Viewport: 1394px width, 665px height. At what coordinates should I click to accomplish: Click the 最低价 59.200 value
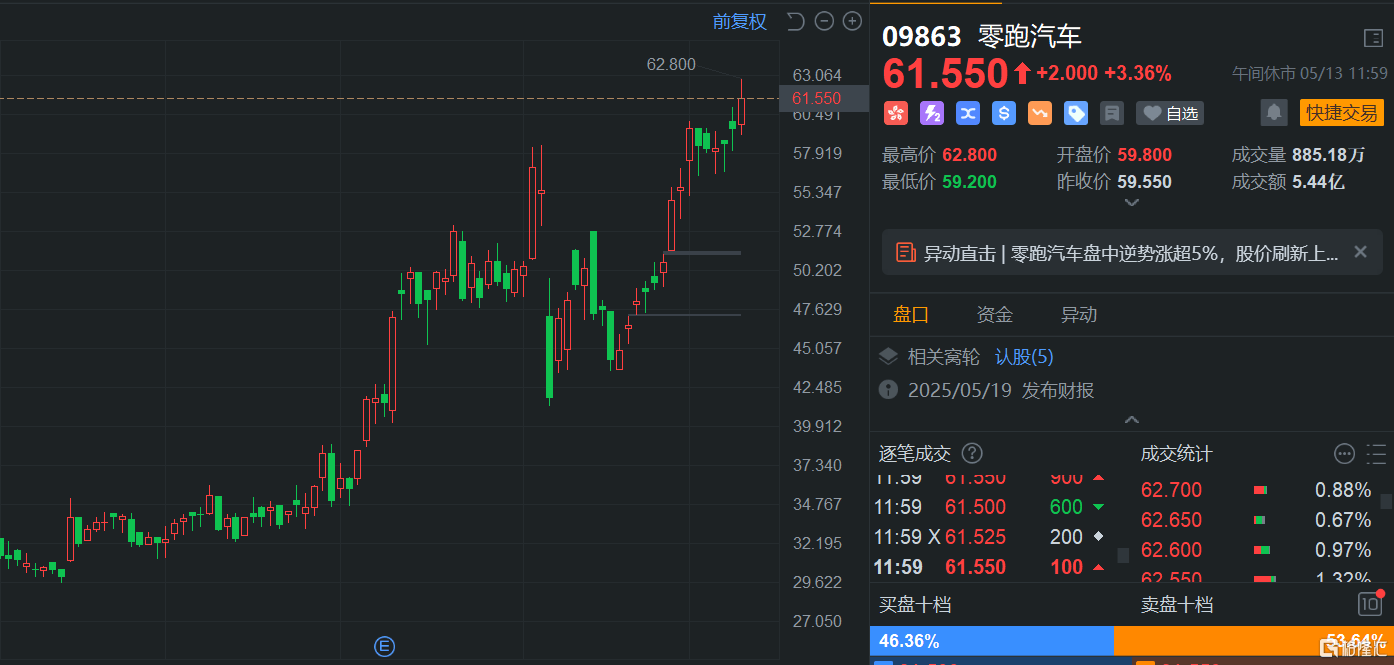tap(969, 182)
